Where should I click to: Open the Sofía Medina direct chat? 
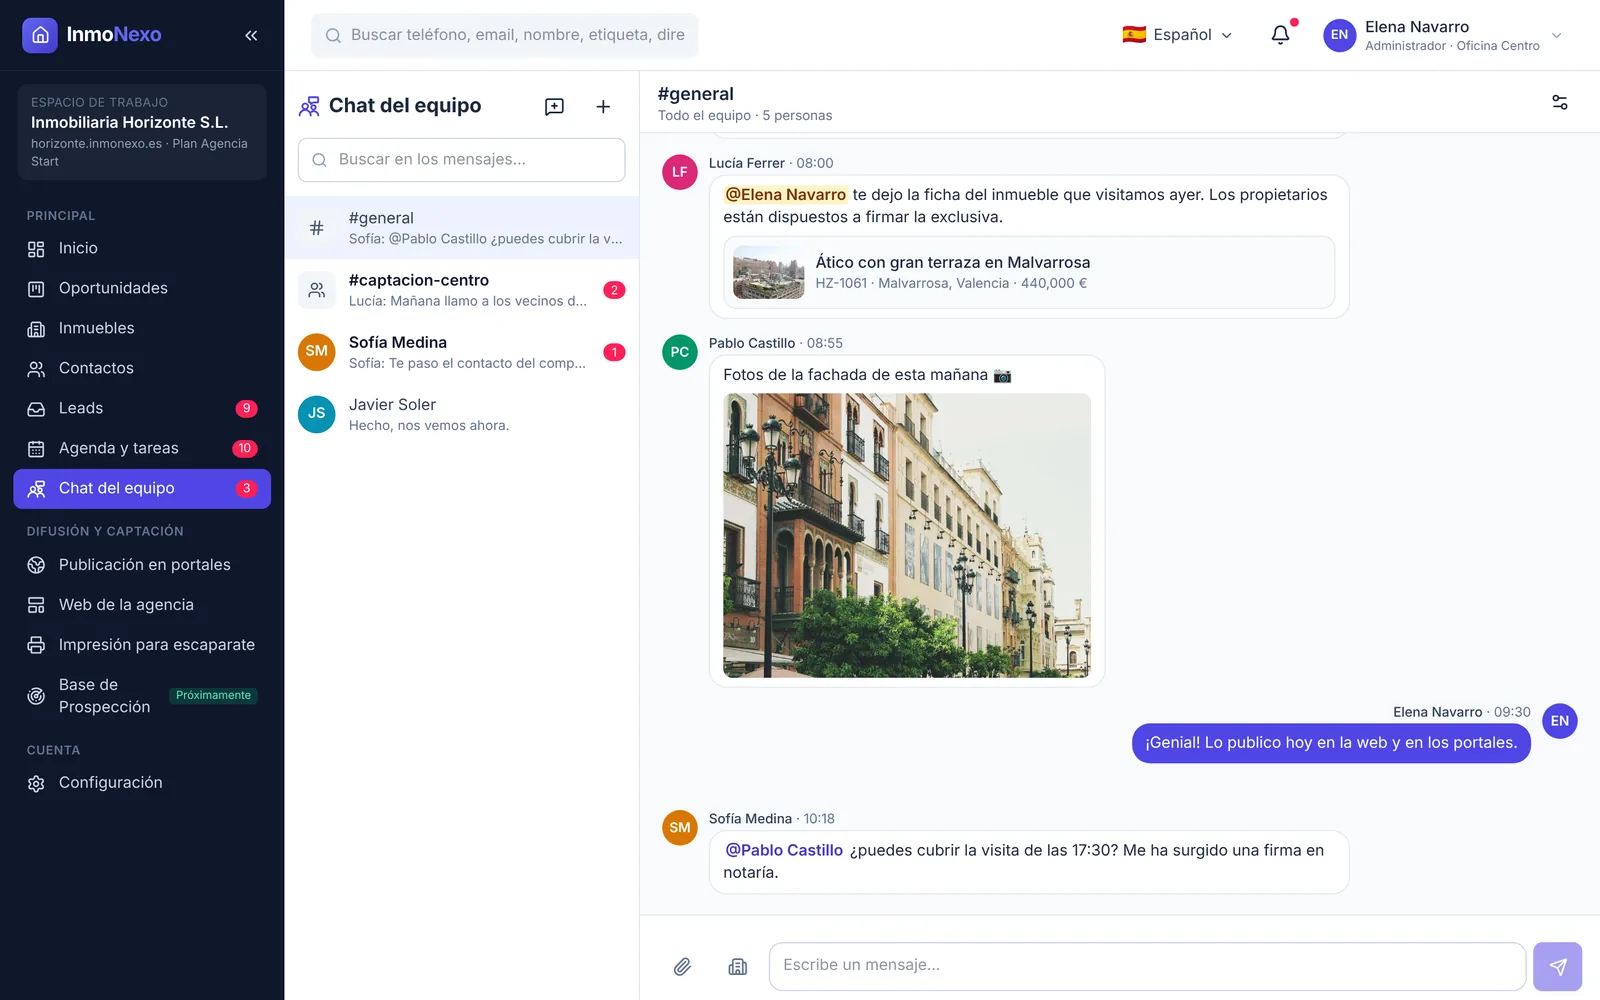point(462,352)
